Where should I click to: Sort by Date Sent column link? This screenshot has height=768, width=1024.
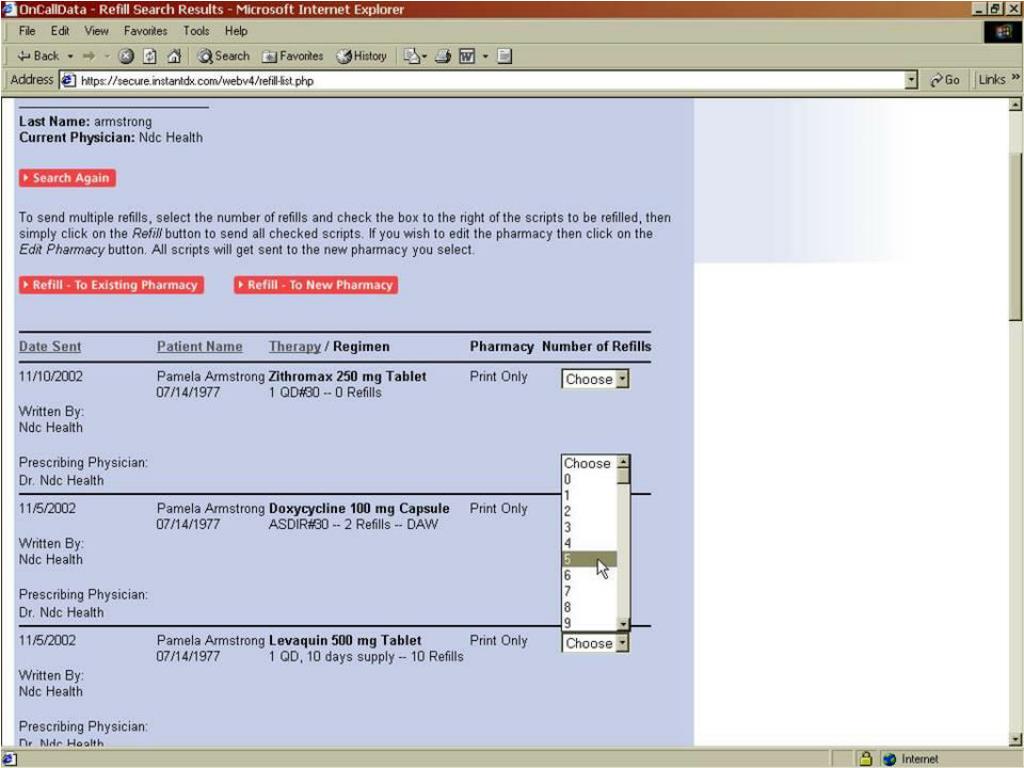click(50, 347)
